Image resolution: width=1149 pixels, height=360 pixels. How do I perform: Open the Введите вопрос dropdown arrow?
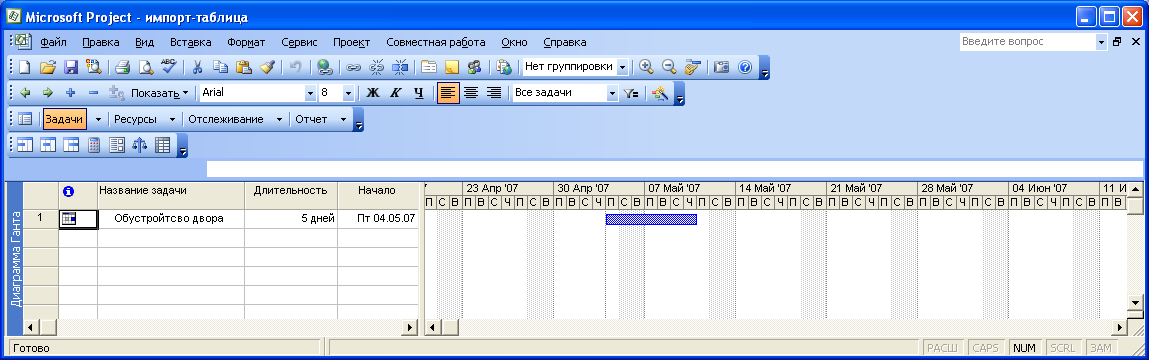click(1101, 42)
